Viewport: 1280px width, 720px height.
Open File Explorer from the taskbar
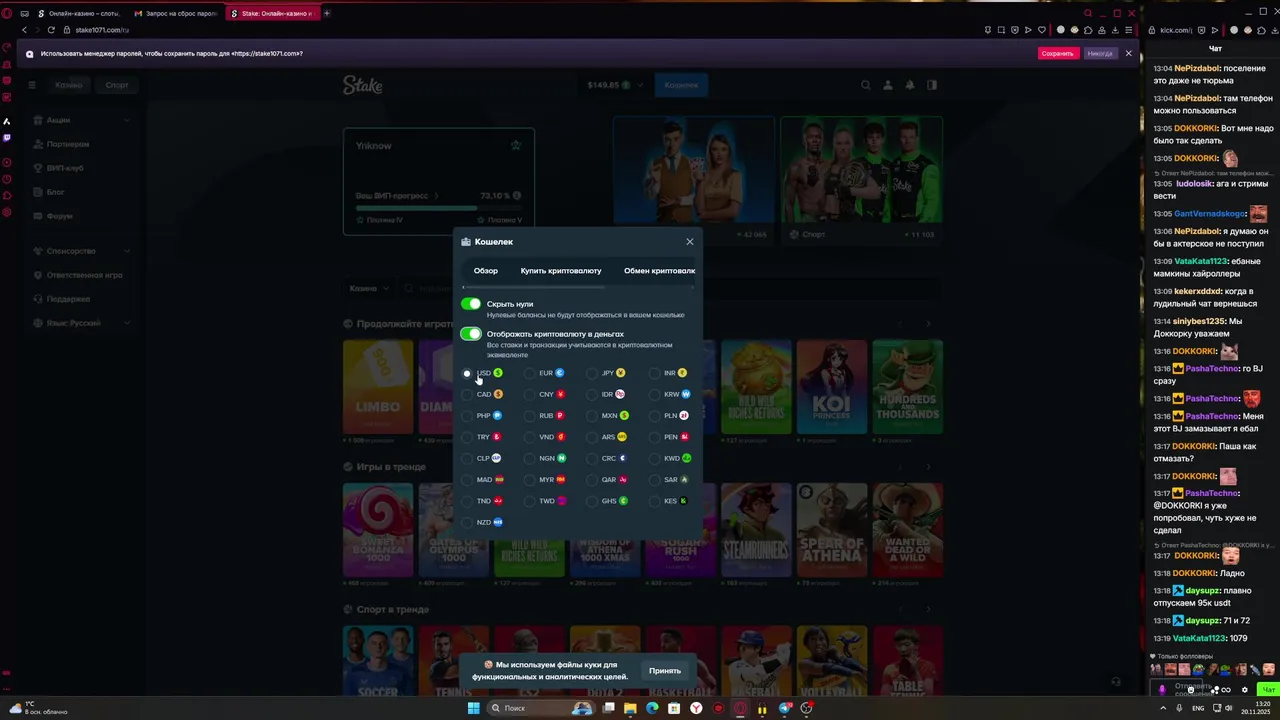pyautogui.click(x=630, y=708)
